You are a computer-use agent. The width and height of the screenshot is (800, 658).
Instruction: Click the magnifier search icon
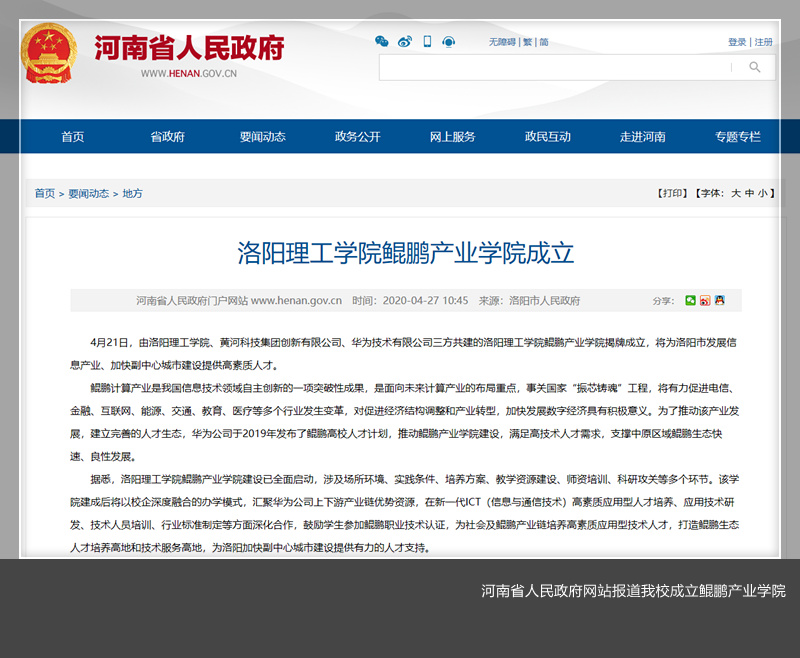pos(755,67)
